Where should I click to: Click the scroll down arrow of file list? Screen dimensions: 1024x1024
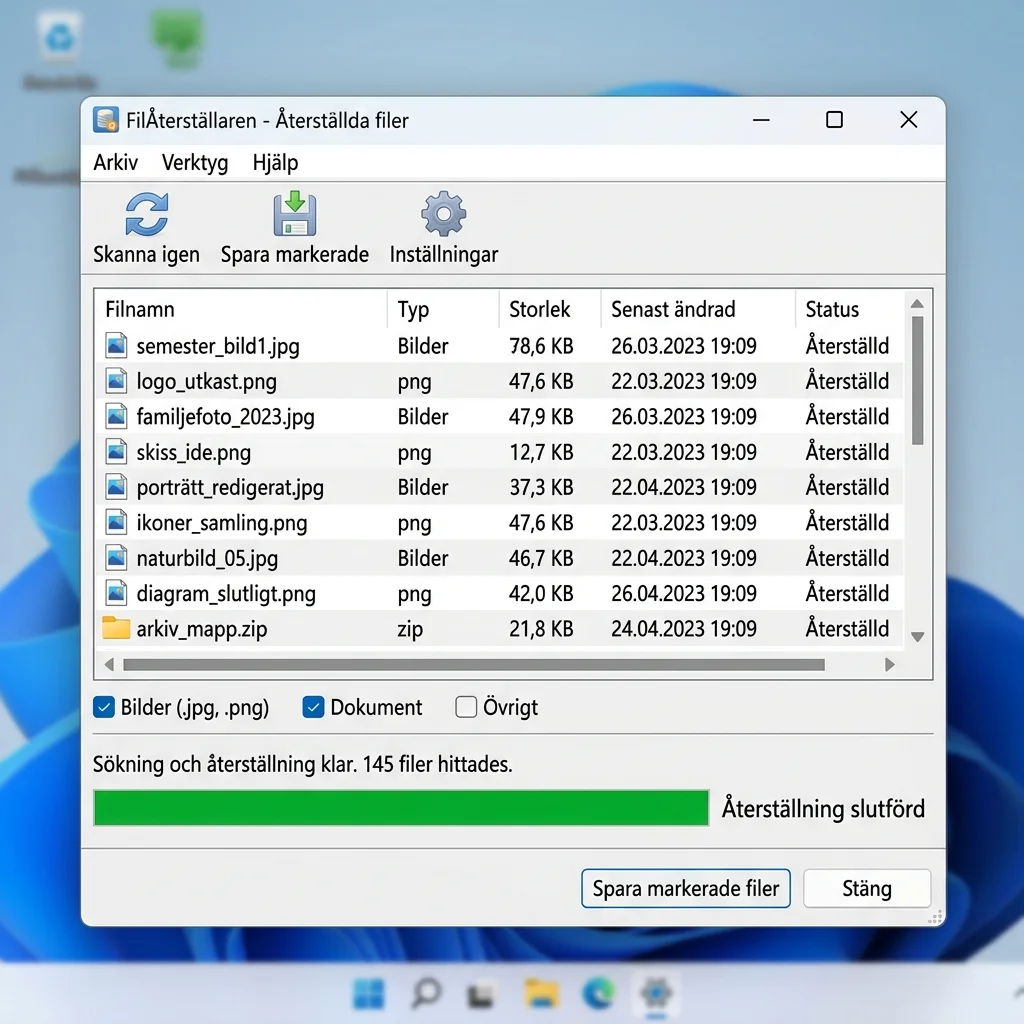coord(918,637)
